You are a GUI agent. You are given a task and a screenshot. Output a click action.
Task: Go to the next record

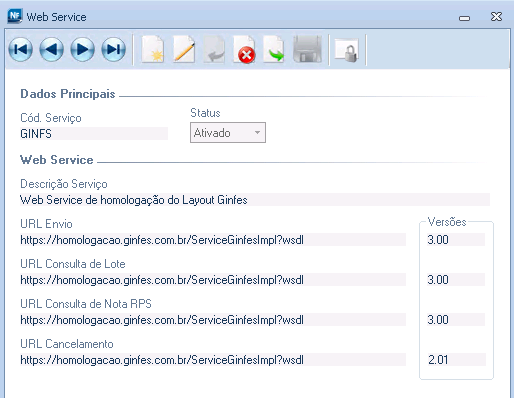pyautogui.click(x=83, y=49)
